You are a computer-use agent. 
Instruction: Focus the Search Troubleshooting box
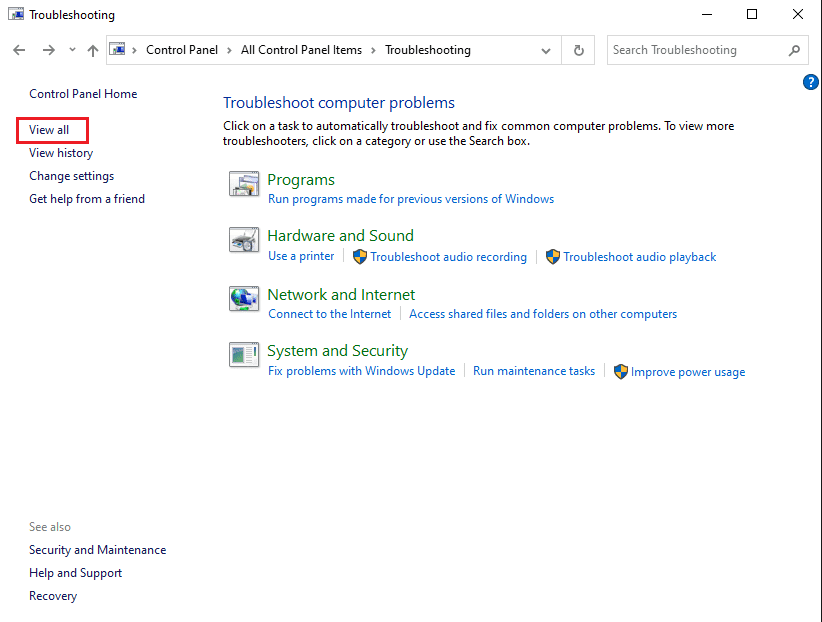point(707,50)
